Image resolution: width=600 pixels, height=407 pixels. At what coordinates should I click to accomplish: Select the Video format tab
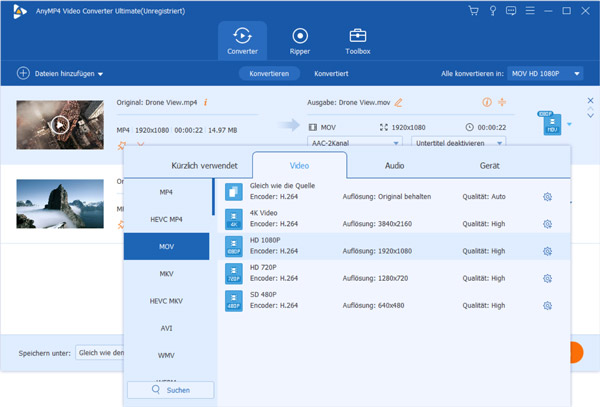click(299, 166)
